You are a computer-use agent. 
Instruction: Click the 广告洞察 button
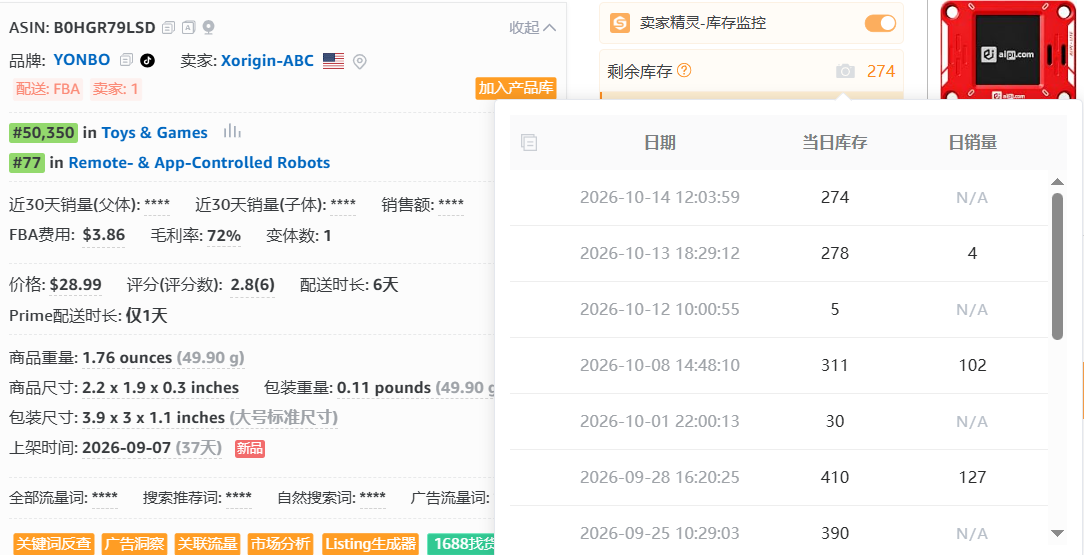[x=134, y=544]
